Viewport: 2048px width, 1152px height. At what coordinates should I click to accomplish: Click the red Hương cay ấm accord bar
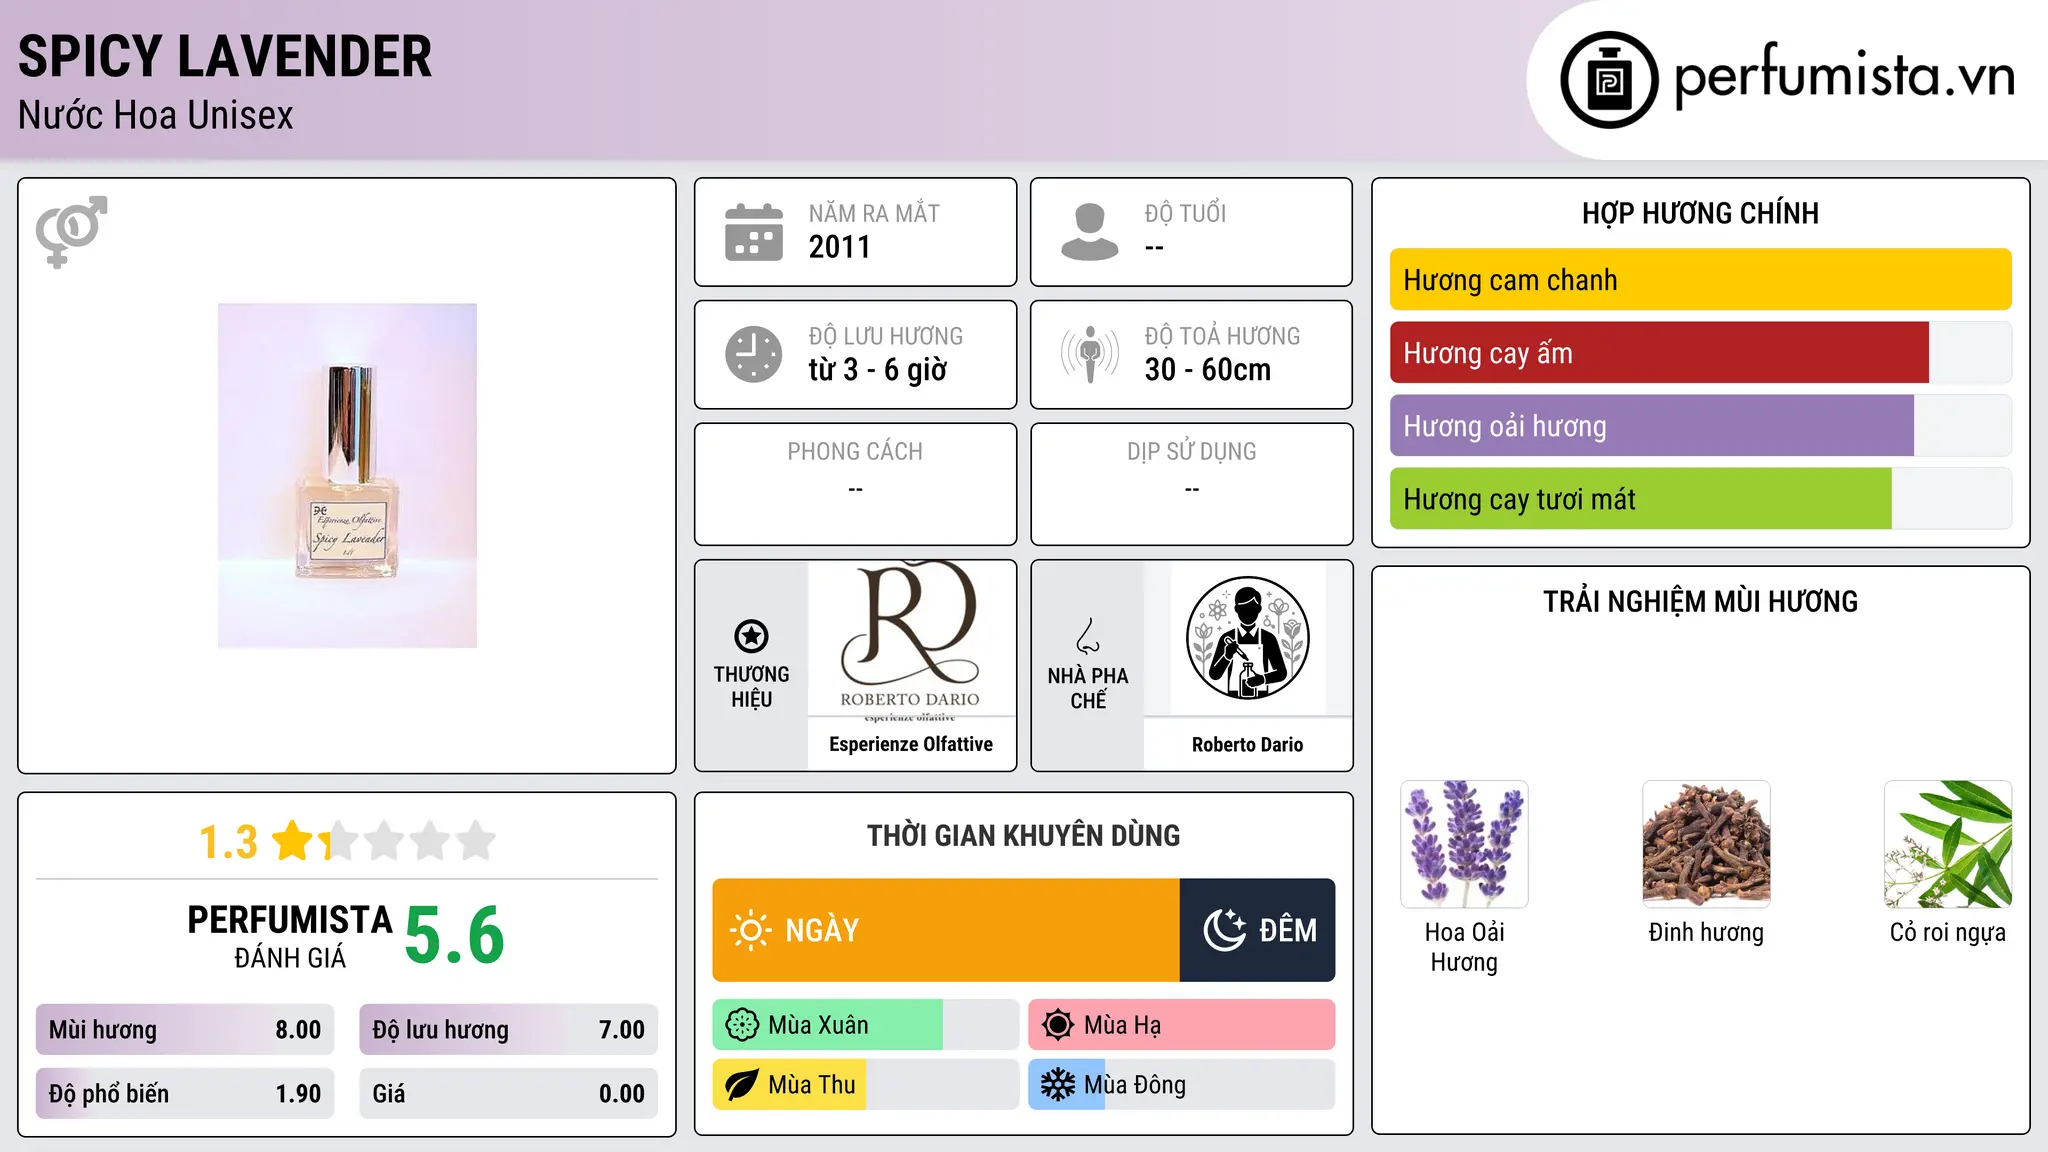[x=1659, y=353]
